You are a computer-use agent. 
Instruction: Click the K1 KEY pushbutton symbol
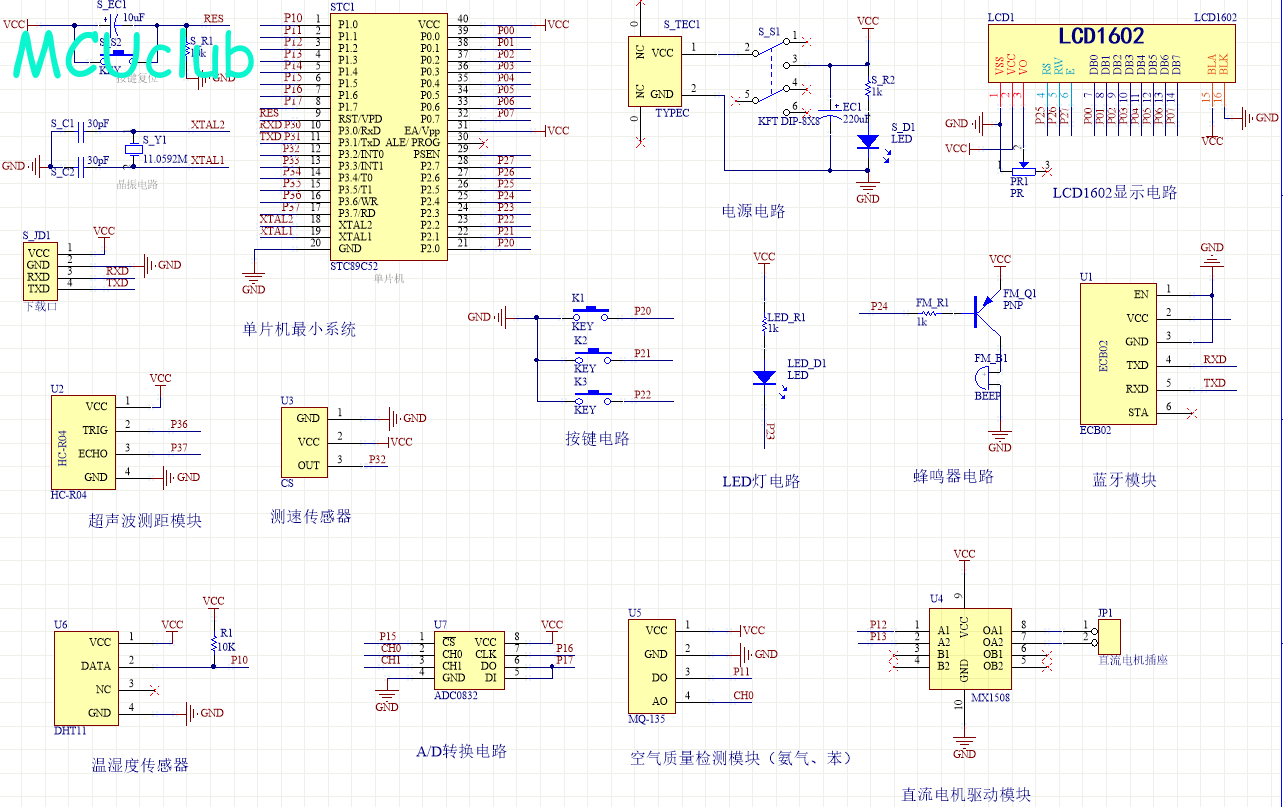pos(591,312)
